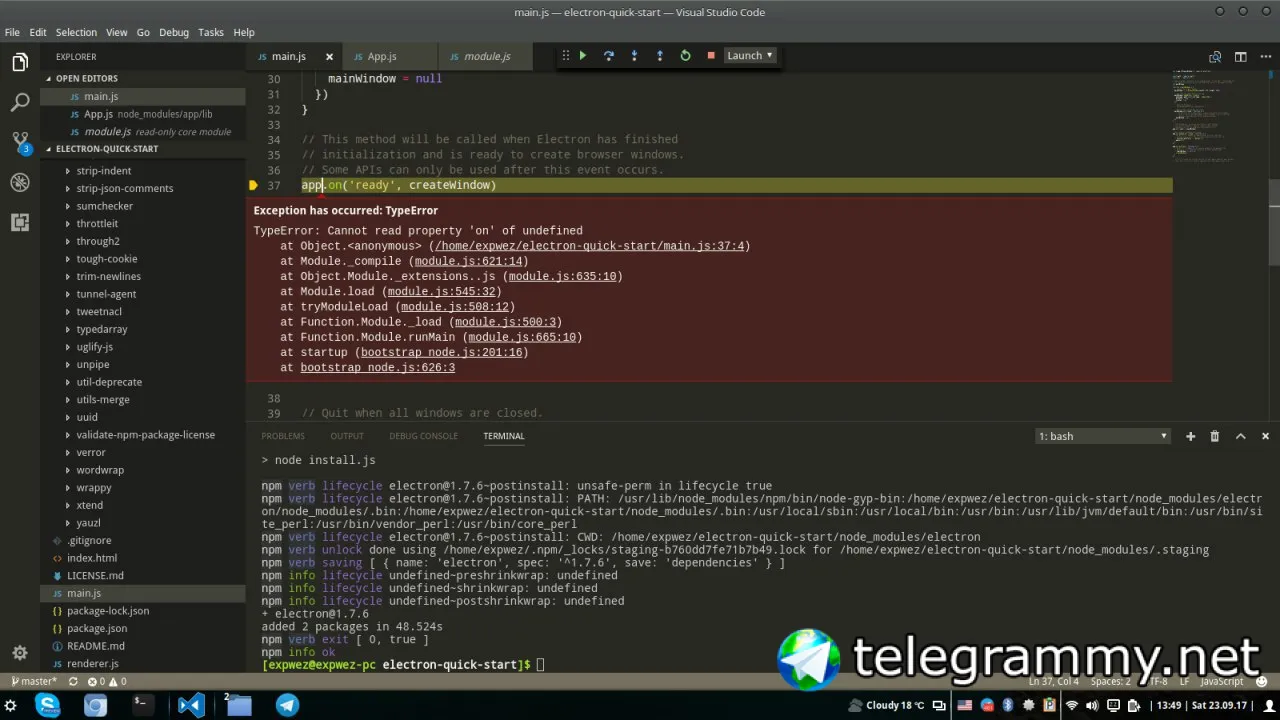Split the editor
Viewport: 1280px width, 720px height.
(1240, 57)
